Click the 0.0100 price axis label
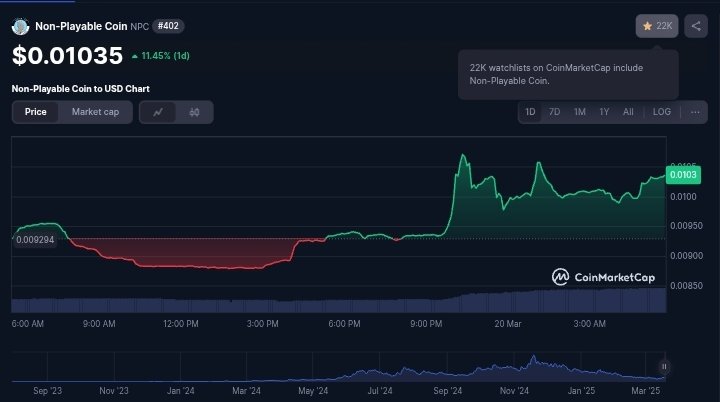The height and width of the screenshot is (402, 720). click(x=683, y=197)
